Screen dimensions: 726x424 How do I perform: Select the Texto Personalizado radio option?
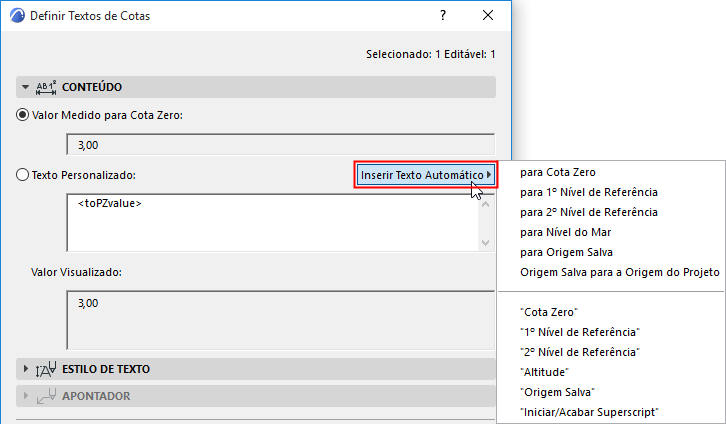(23, 175)
